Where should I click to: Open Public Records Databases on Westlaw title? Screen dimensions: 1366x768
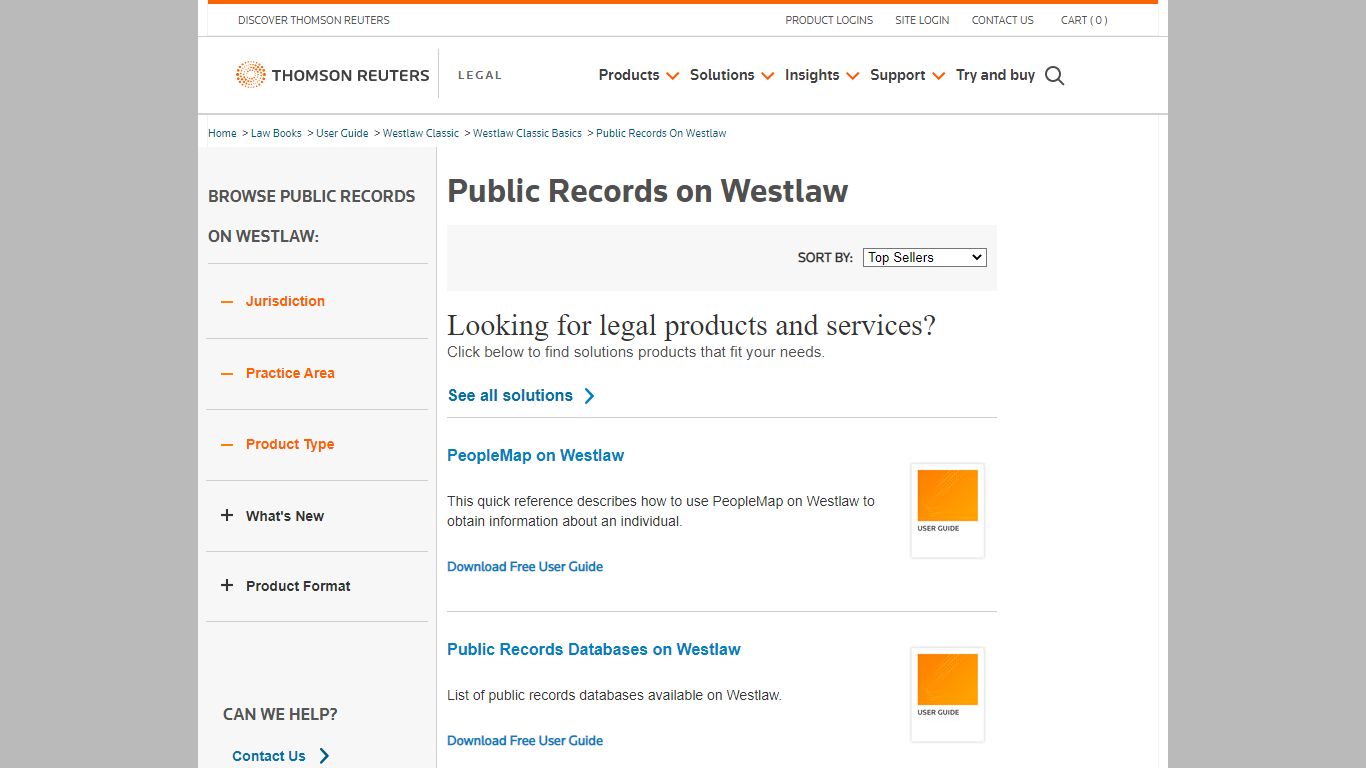(x=594, y=649)
